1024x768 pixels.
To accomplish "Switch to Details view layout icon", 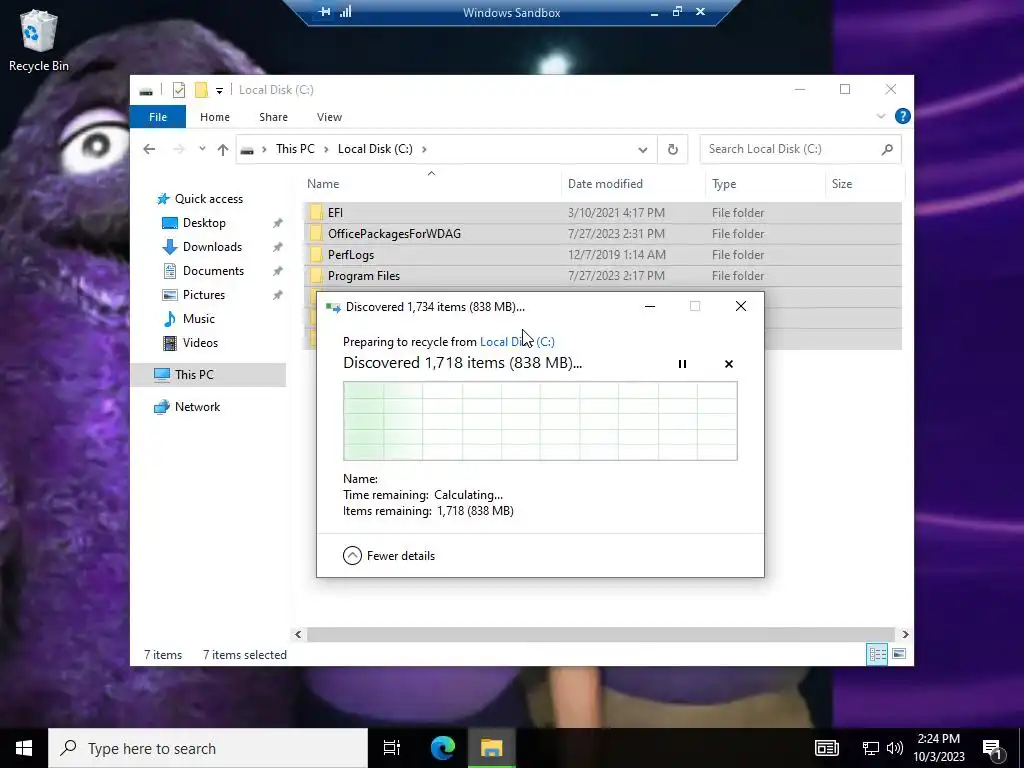I will click(877, 654).
